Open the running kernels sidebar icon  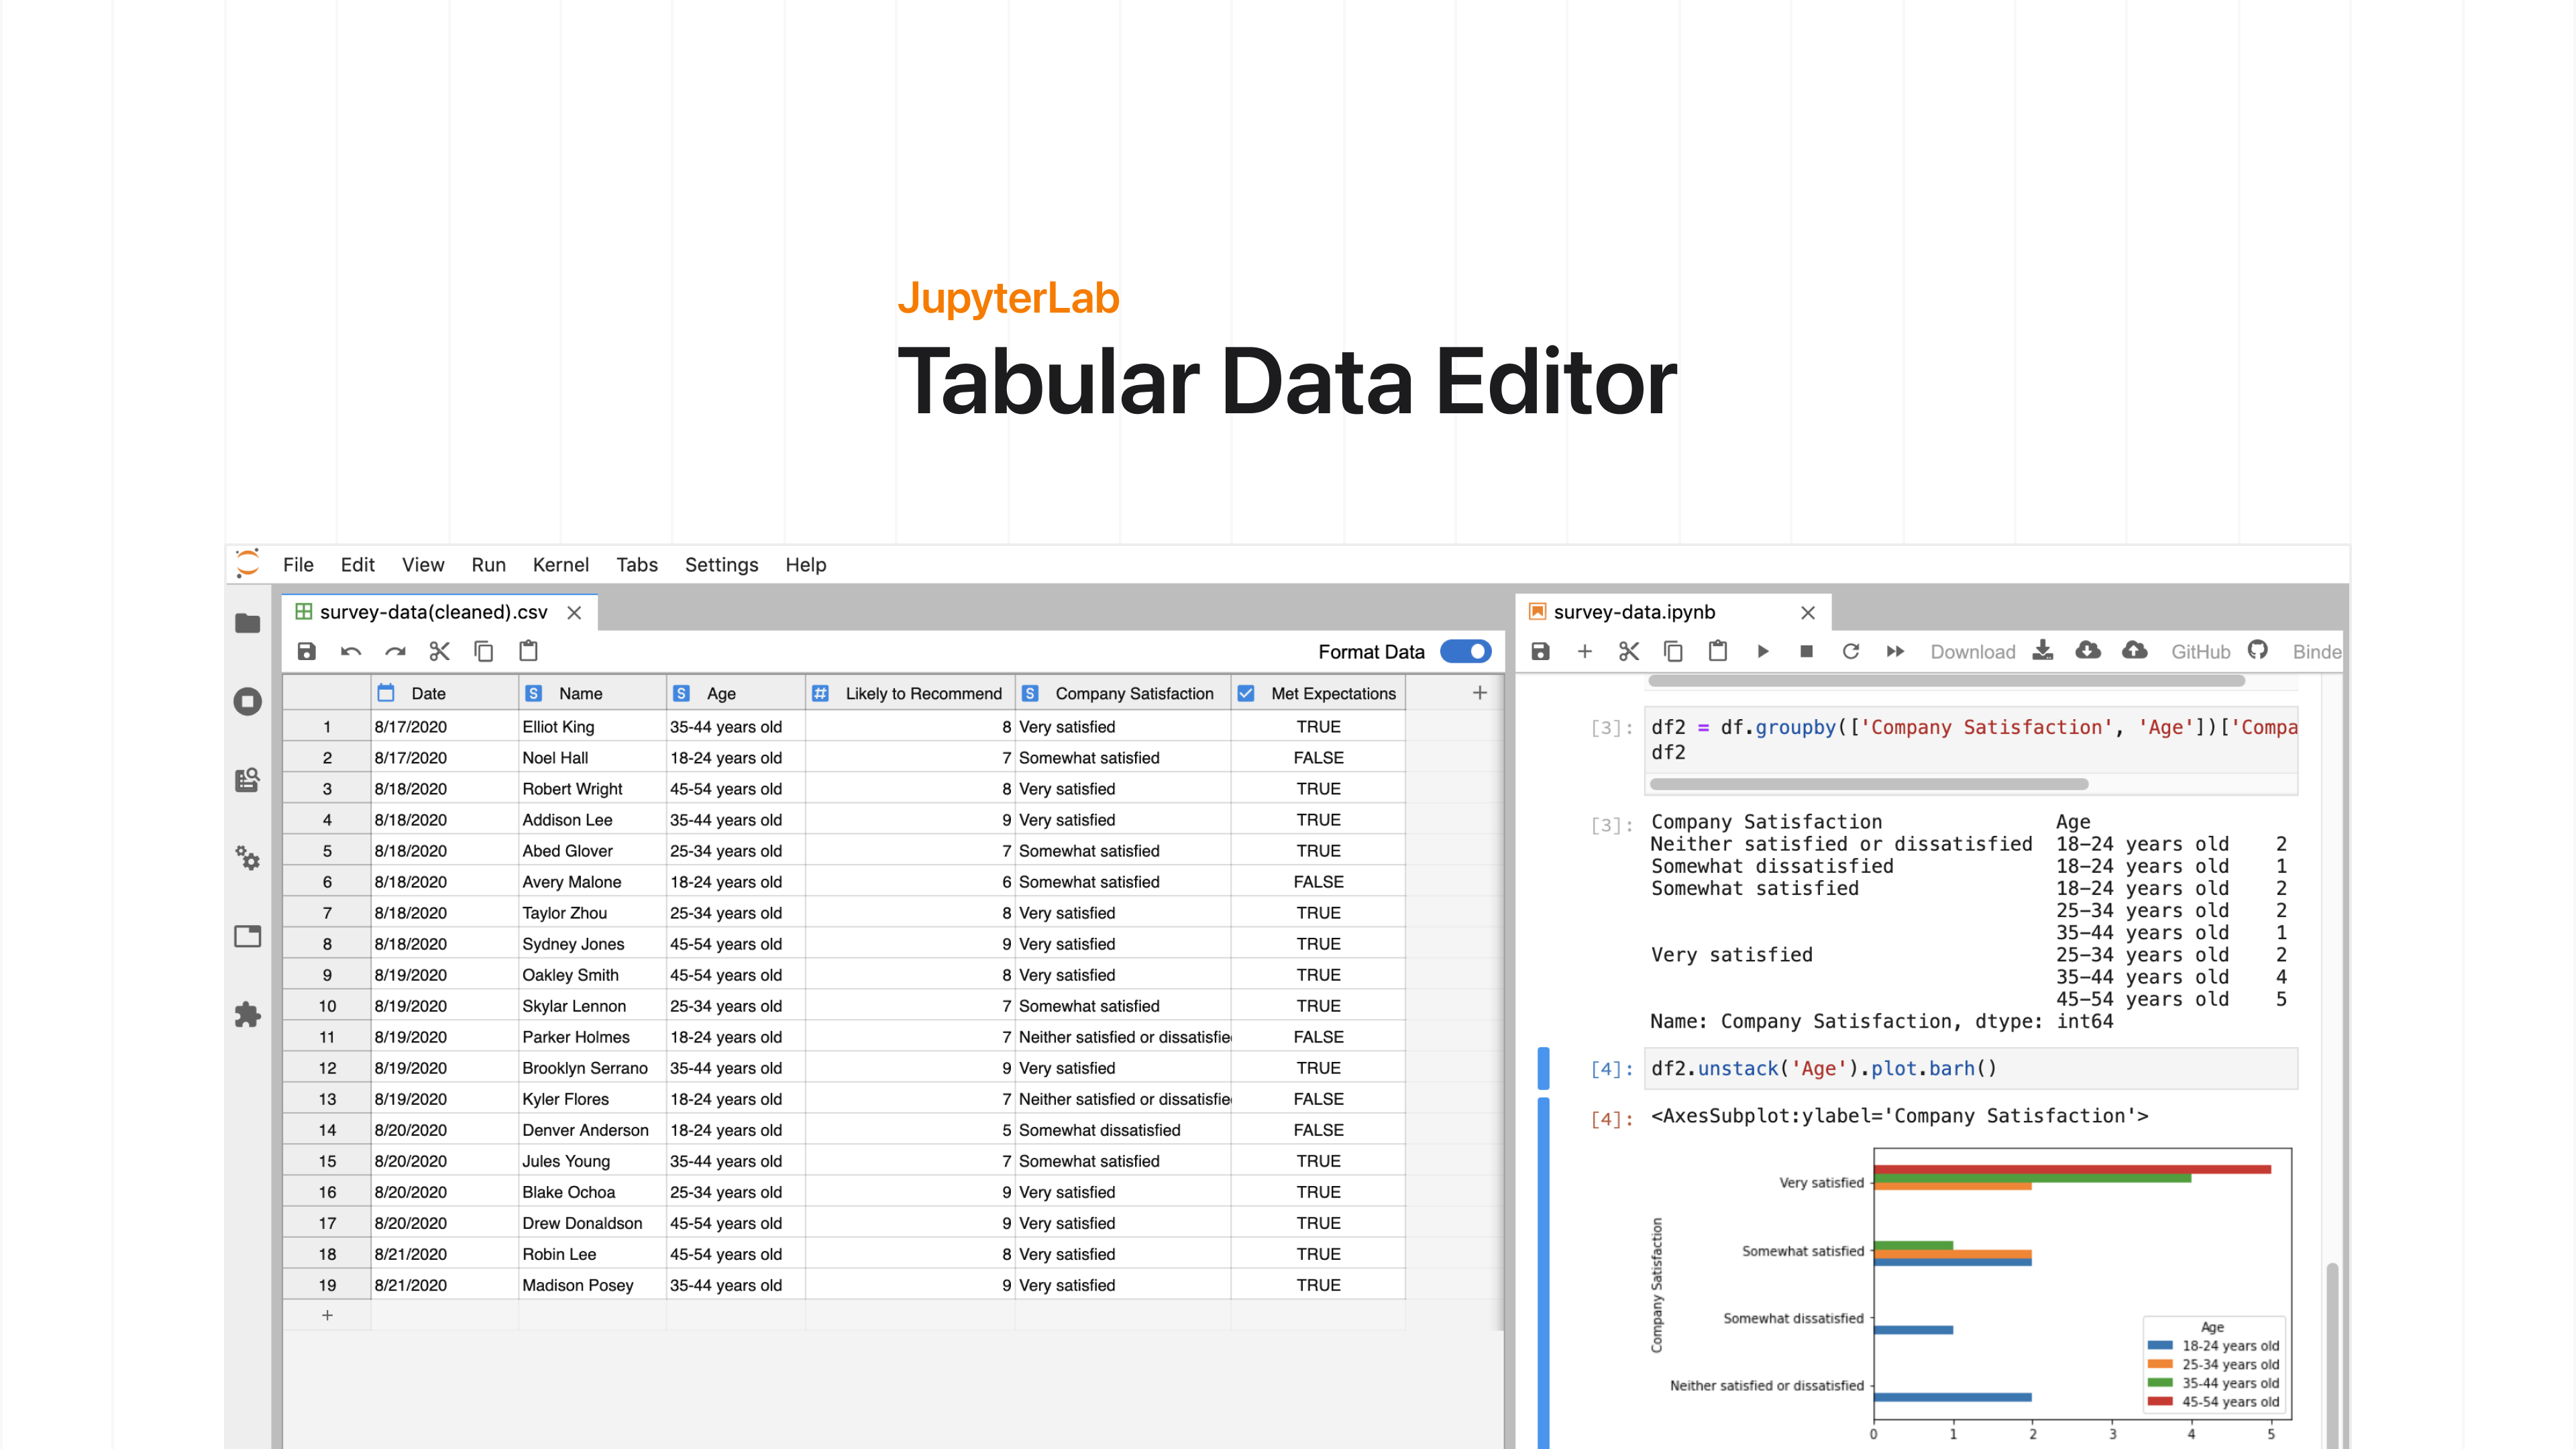click(x=247, y=702)
